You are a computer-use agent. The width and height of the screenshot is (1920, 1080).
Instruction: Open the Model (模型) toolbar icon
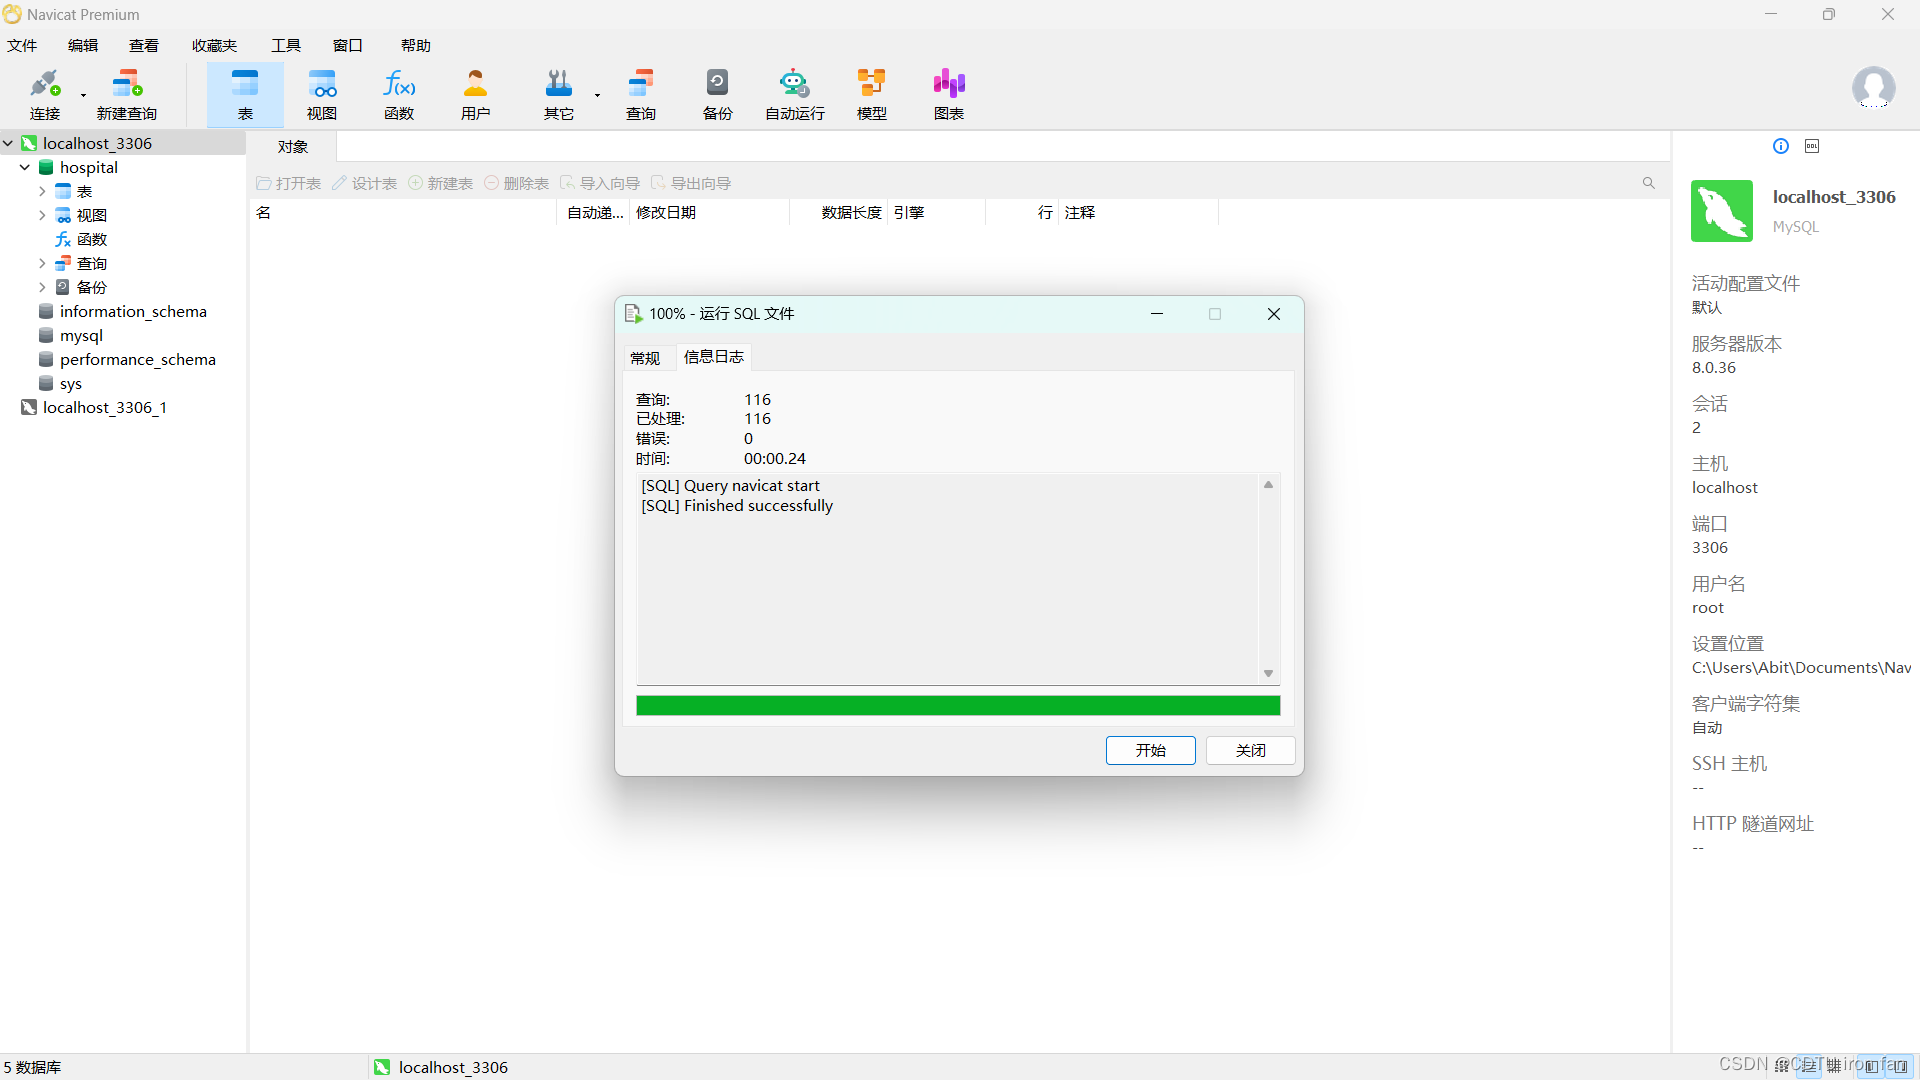click(x=872, y=95)
